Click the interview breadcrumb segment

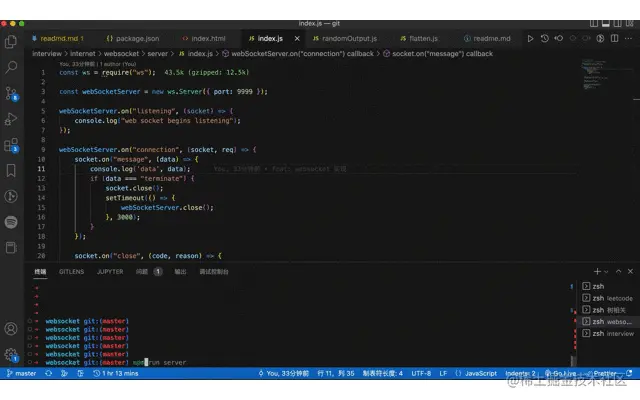[47, 53]
